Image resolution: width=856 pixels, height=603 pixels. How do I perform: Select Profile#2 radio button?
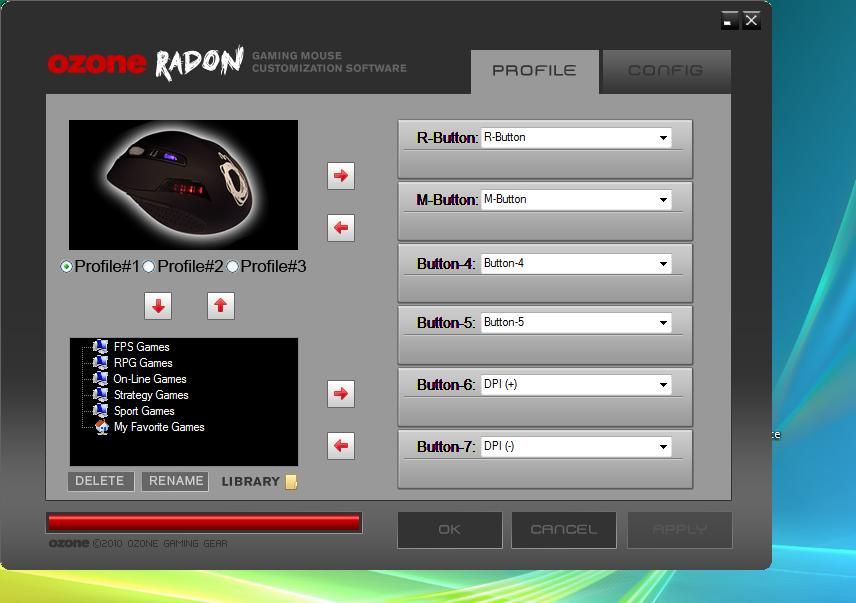tap(148, 266)
